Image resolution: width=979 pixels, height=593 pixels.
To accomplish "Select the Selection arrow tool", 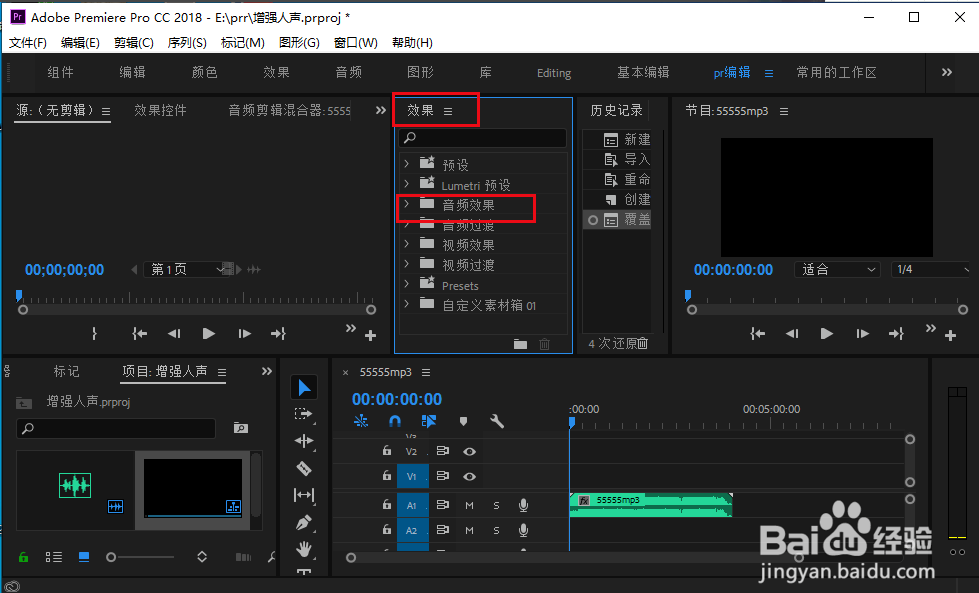I will pos(304,388).
